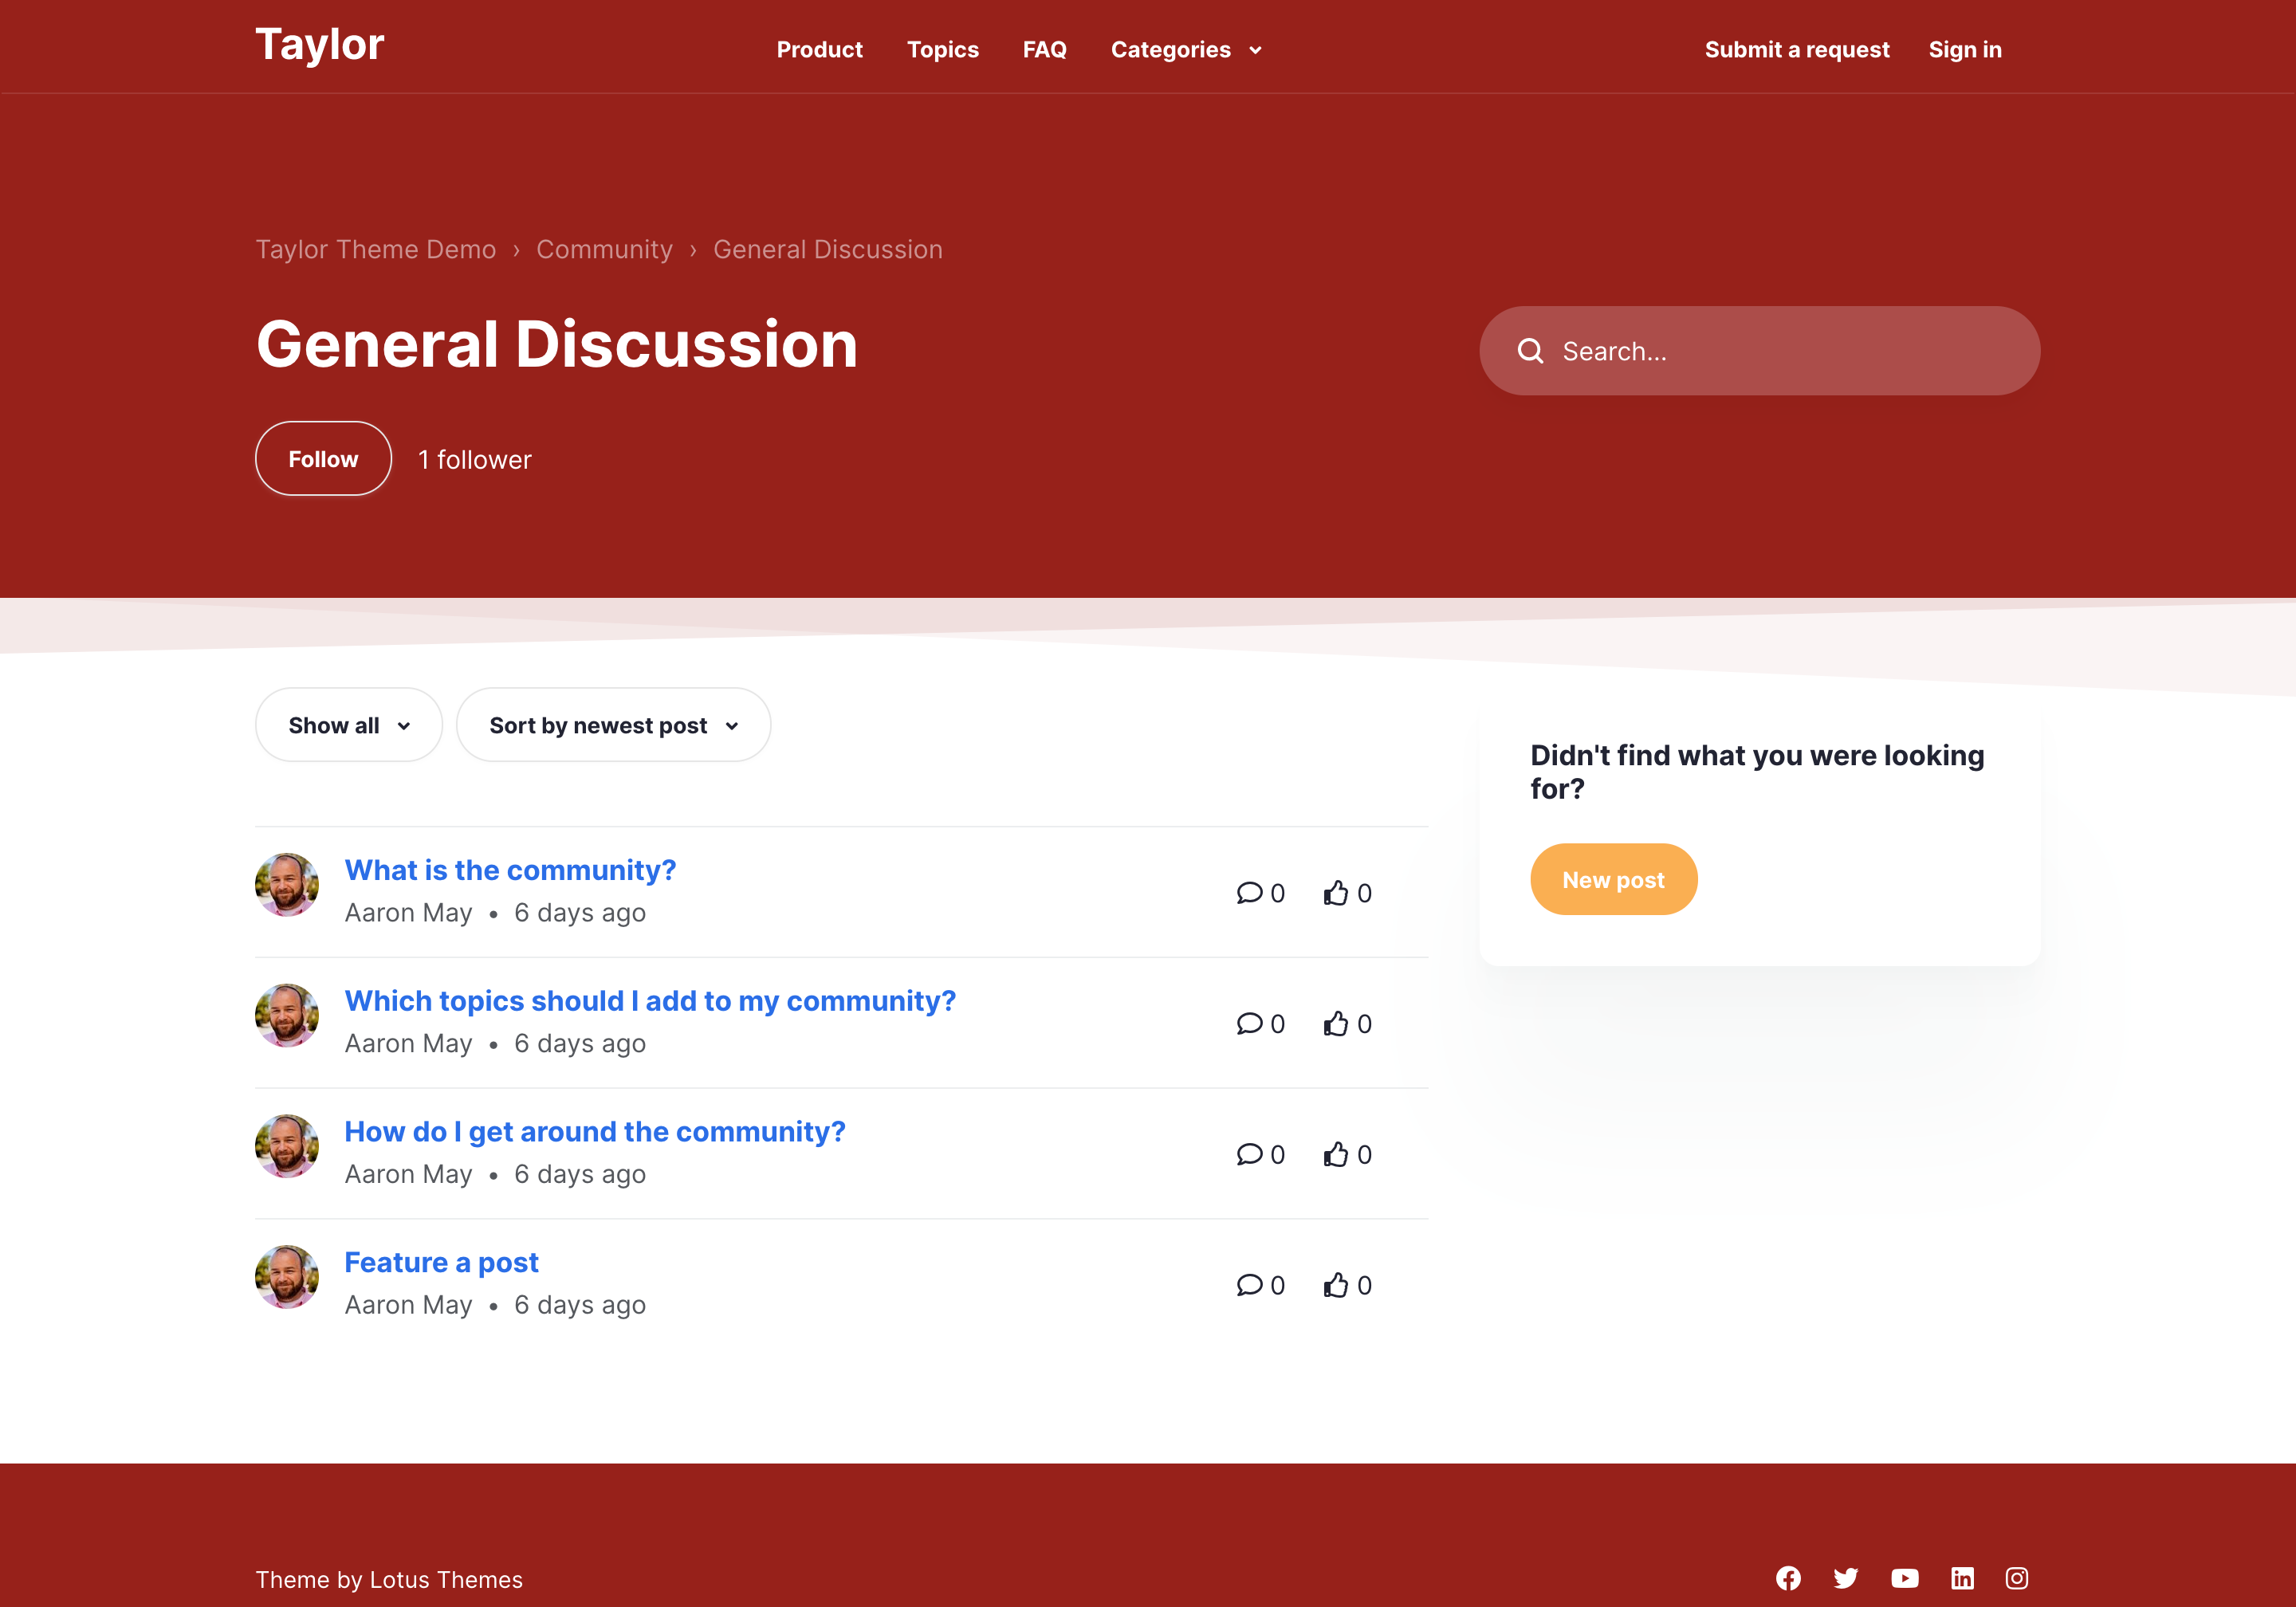Viewport: 2296px width, 1607px height.
Task: Open the Topics navigation item
Action: point(942,50)
